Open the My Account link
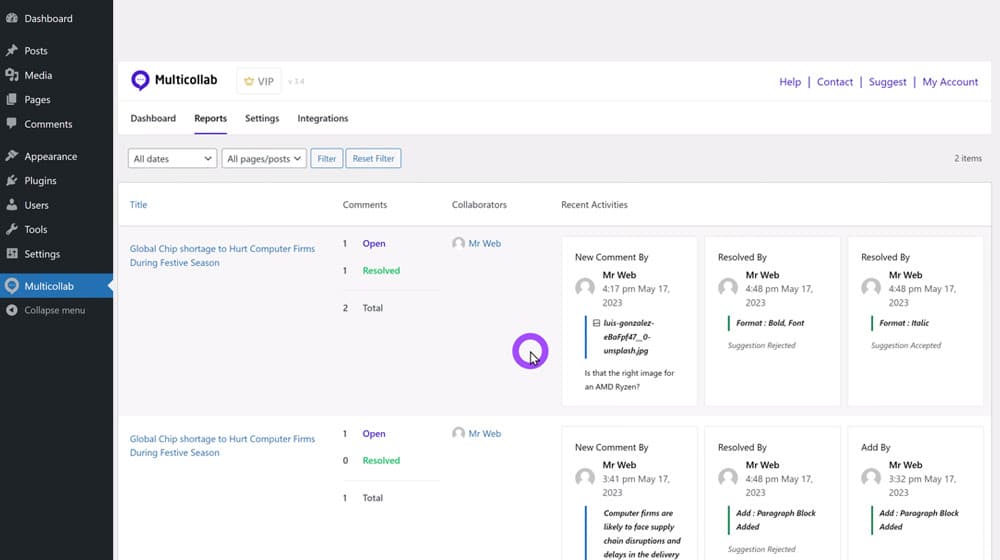Screen dimensions: 1000x560 (950, 82)
